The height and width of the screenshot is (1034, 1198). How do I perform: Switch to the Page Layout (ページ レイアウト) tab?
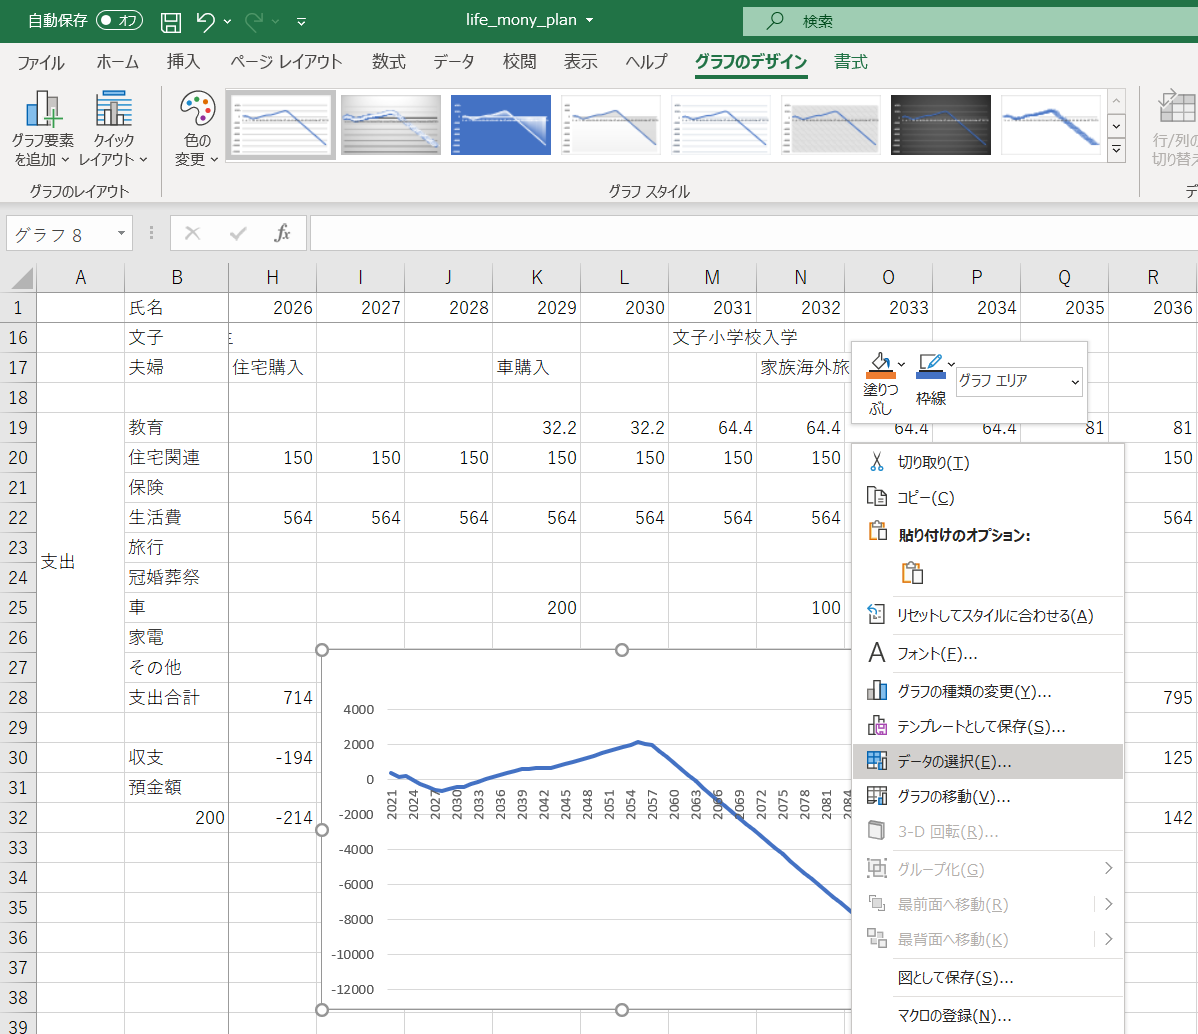(x=286, y=62)
